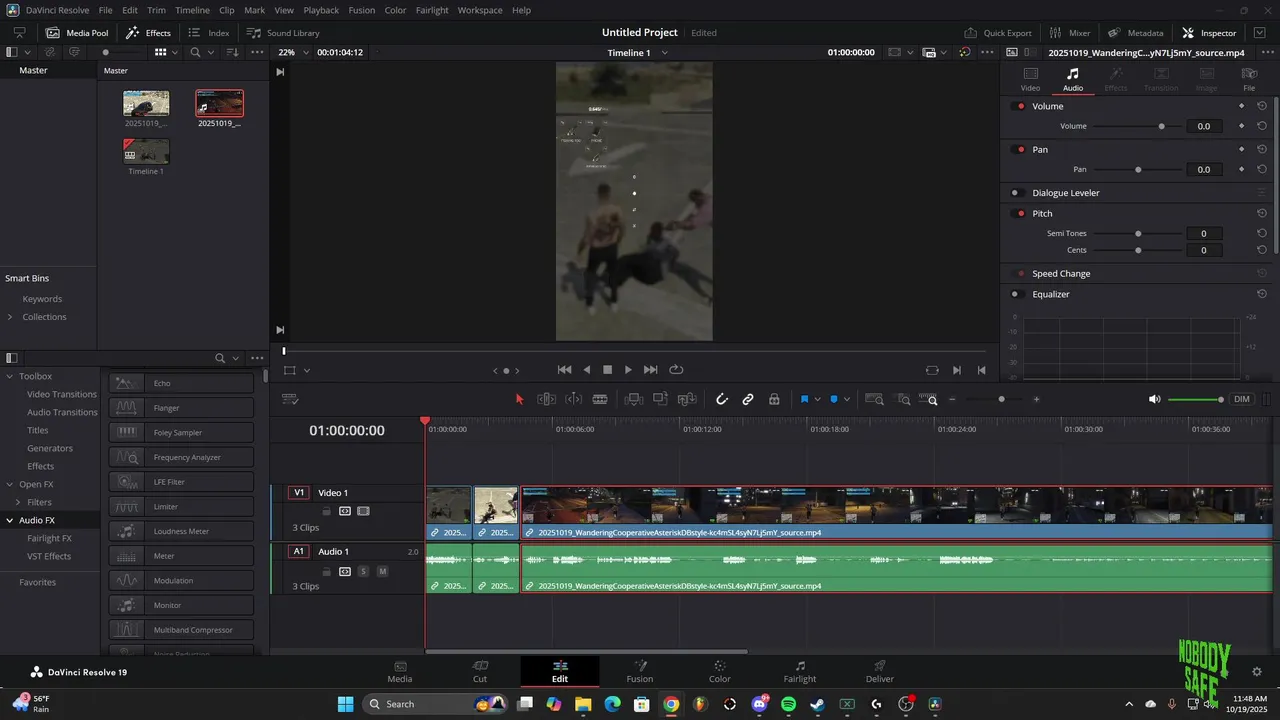Image resolution: width=1280 pixels, height=720 pixels.
Task: Mute the Audio 1 track
Action: click(382, 572)
